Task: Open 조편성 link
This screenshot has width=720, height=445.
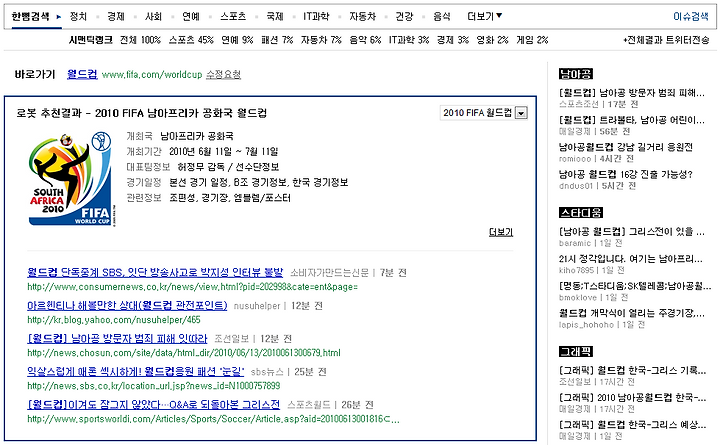Action: [182, 198]
